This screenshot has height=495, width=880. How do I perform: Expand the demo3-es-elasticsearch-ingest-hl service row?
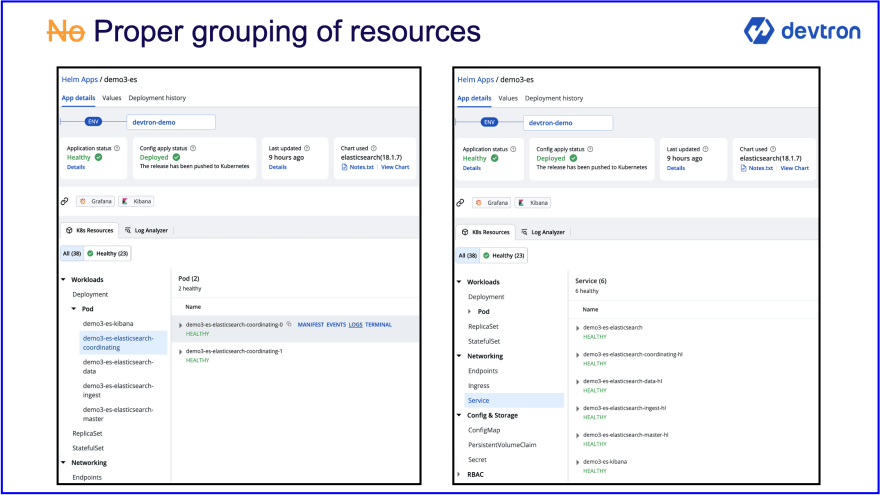coord(578,409)
